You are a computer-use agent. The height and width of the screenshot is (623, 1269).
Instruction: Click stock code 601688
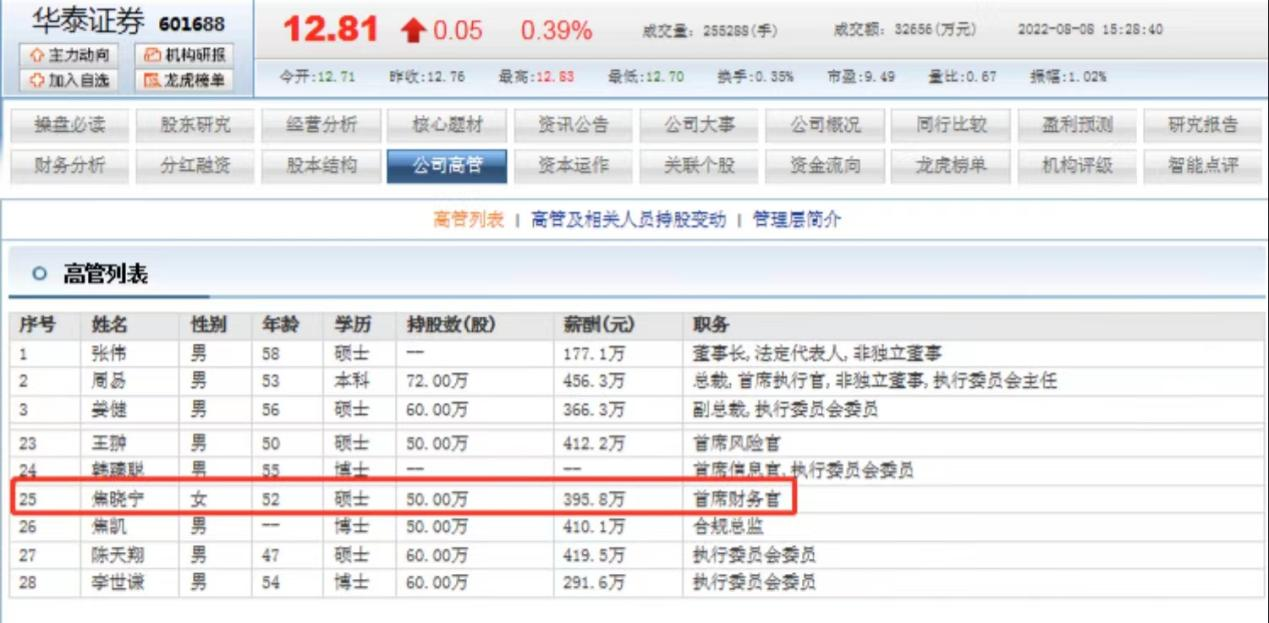click(x=192, y=23)
